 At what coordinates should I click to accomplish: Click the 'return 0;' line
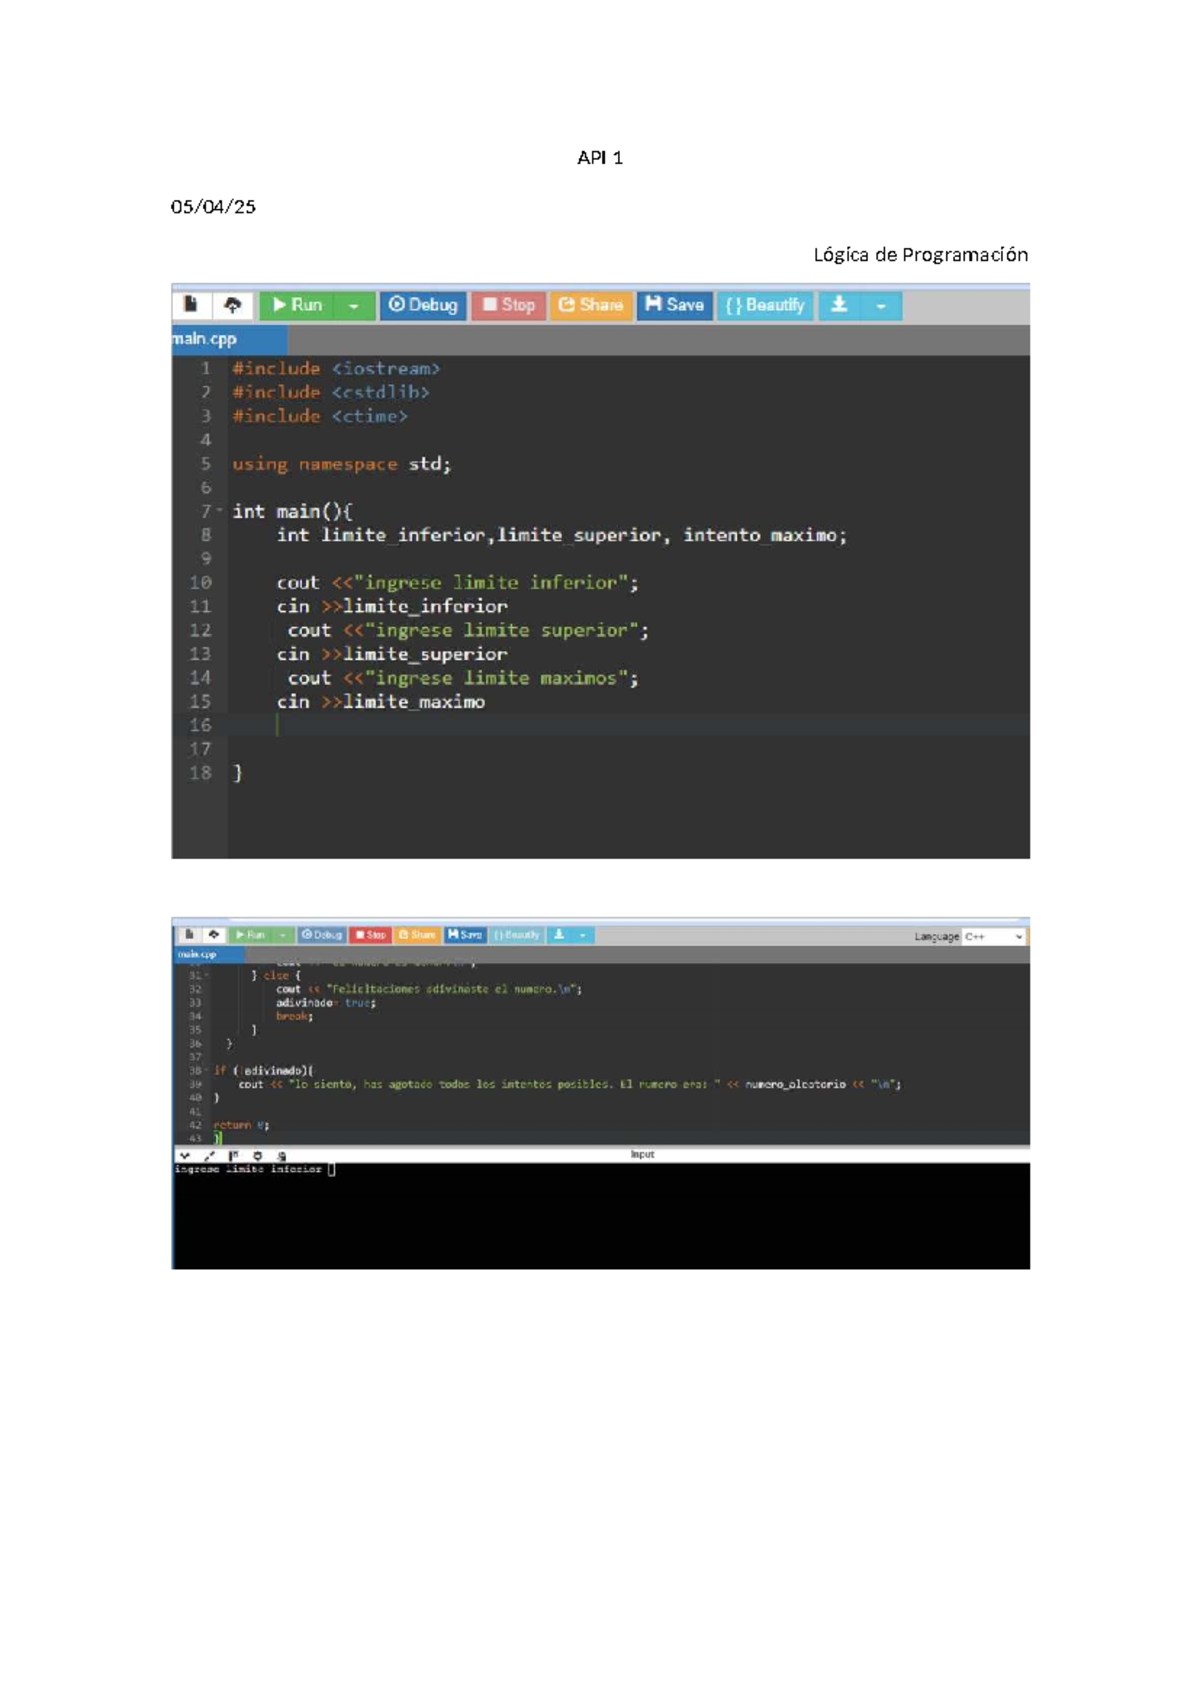(241, 1126)
